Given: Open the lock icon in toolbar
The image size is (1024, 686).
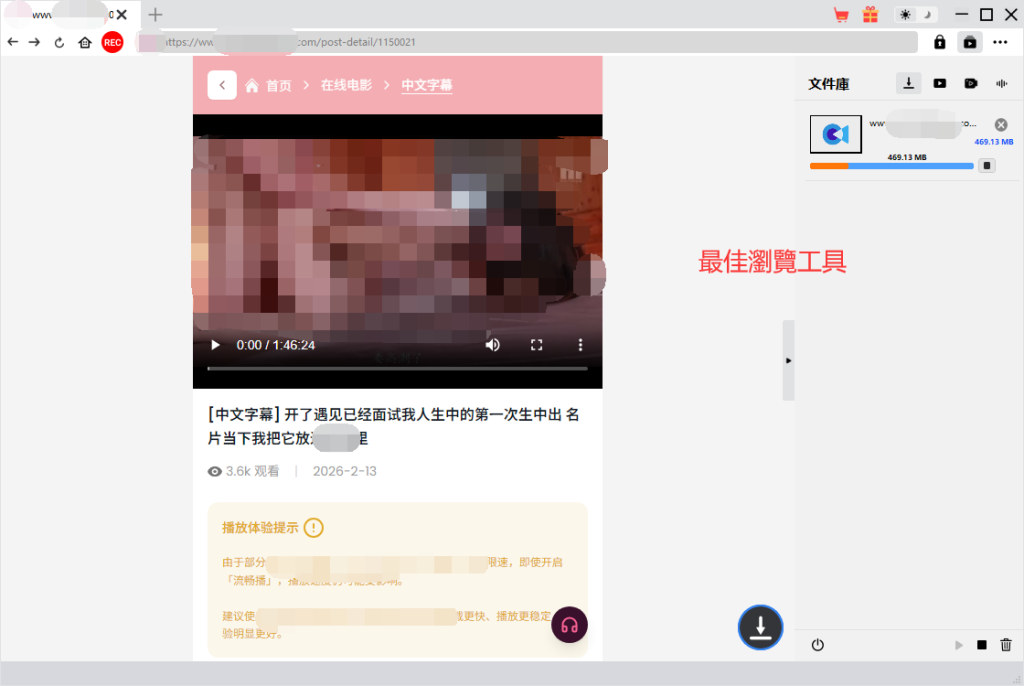Looking at the screenshot, I should pos(939,42).
